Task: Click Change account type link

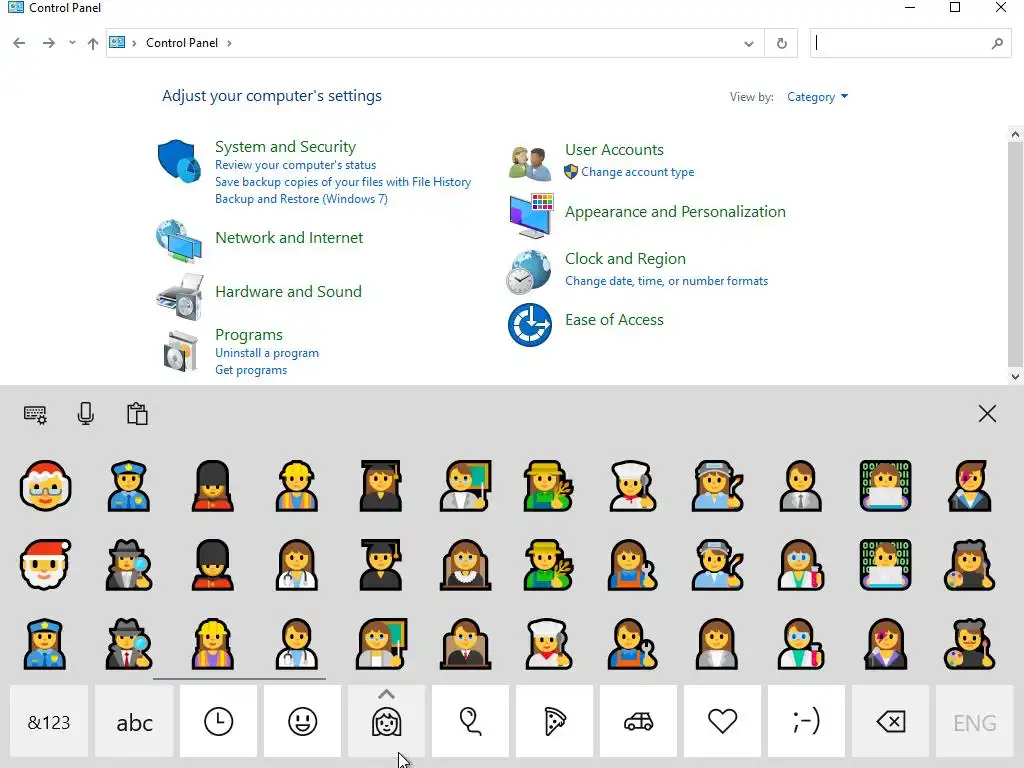Action: click(637, 172)
